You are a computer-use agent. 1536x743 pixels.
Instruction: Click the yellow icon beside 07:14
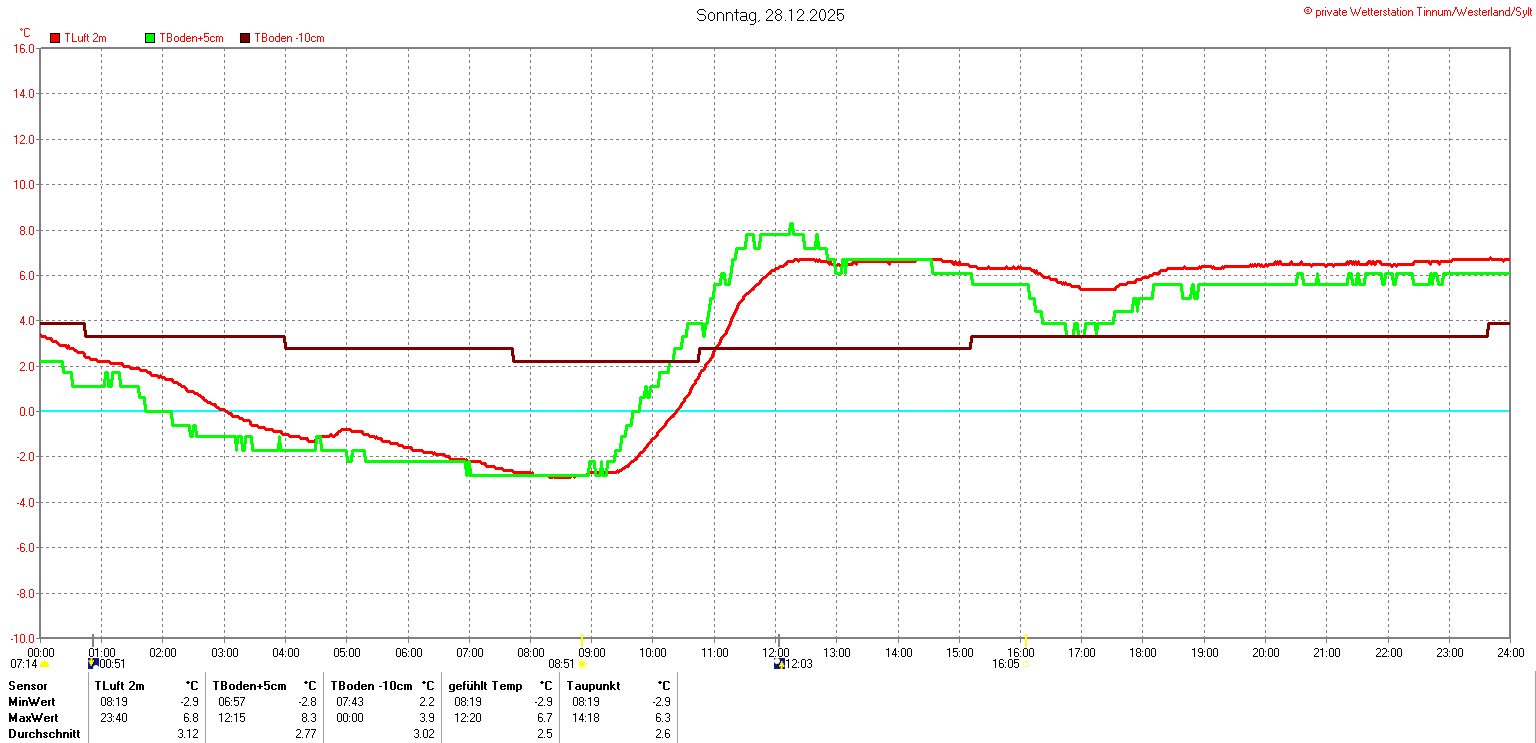coord(44,664)
